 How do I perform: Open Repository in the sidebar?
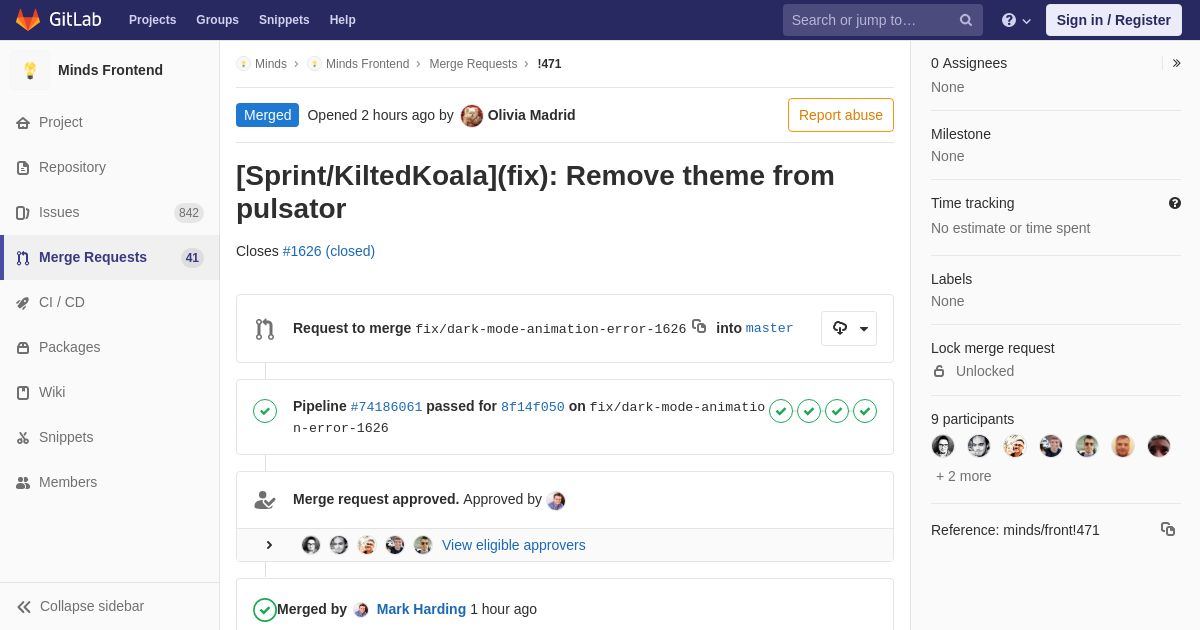click(109, 167)
